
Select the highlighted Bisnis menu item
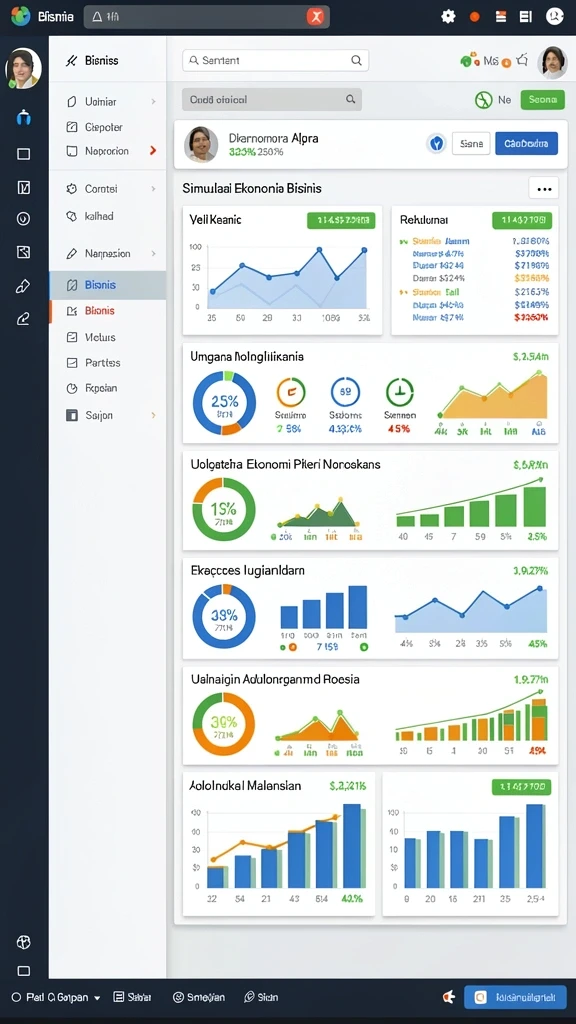click(x=108, y=285)
